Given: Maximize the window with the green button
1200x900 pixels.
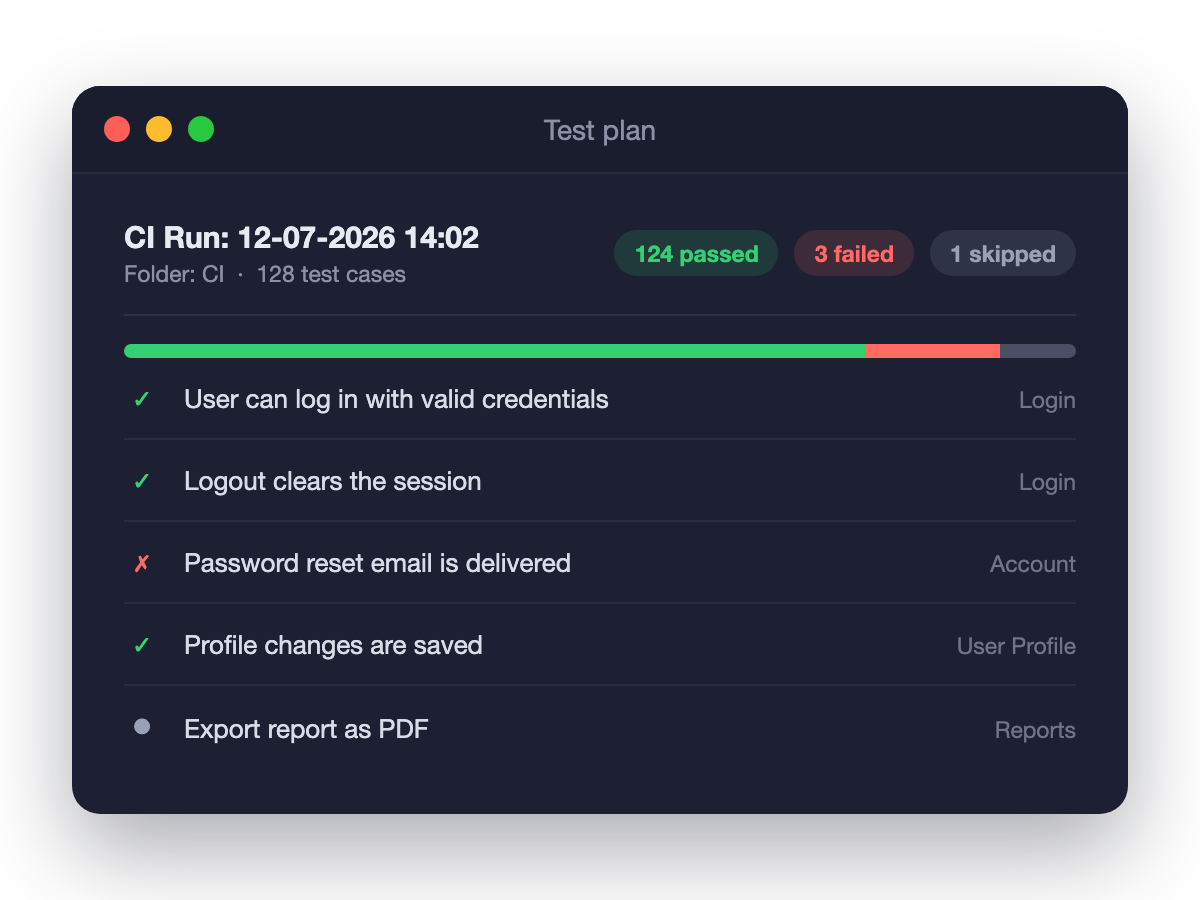Looking at the screenshot, I should (201, 129).
